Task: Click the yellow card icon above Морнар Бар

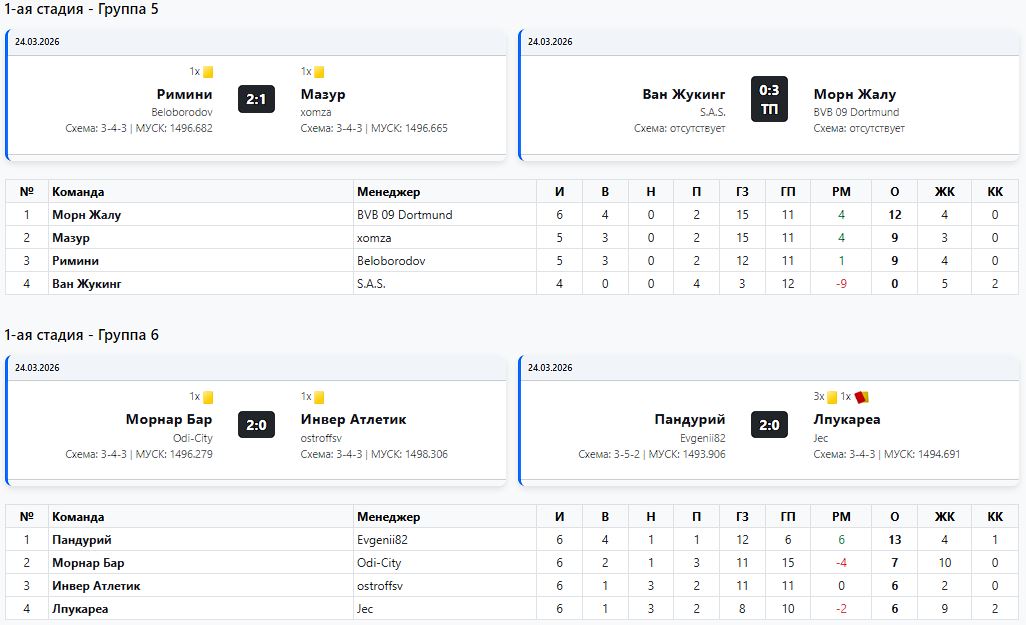Action: pos(208,397)
